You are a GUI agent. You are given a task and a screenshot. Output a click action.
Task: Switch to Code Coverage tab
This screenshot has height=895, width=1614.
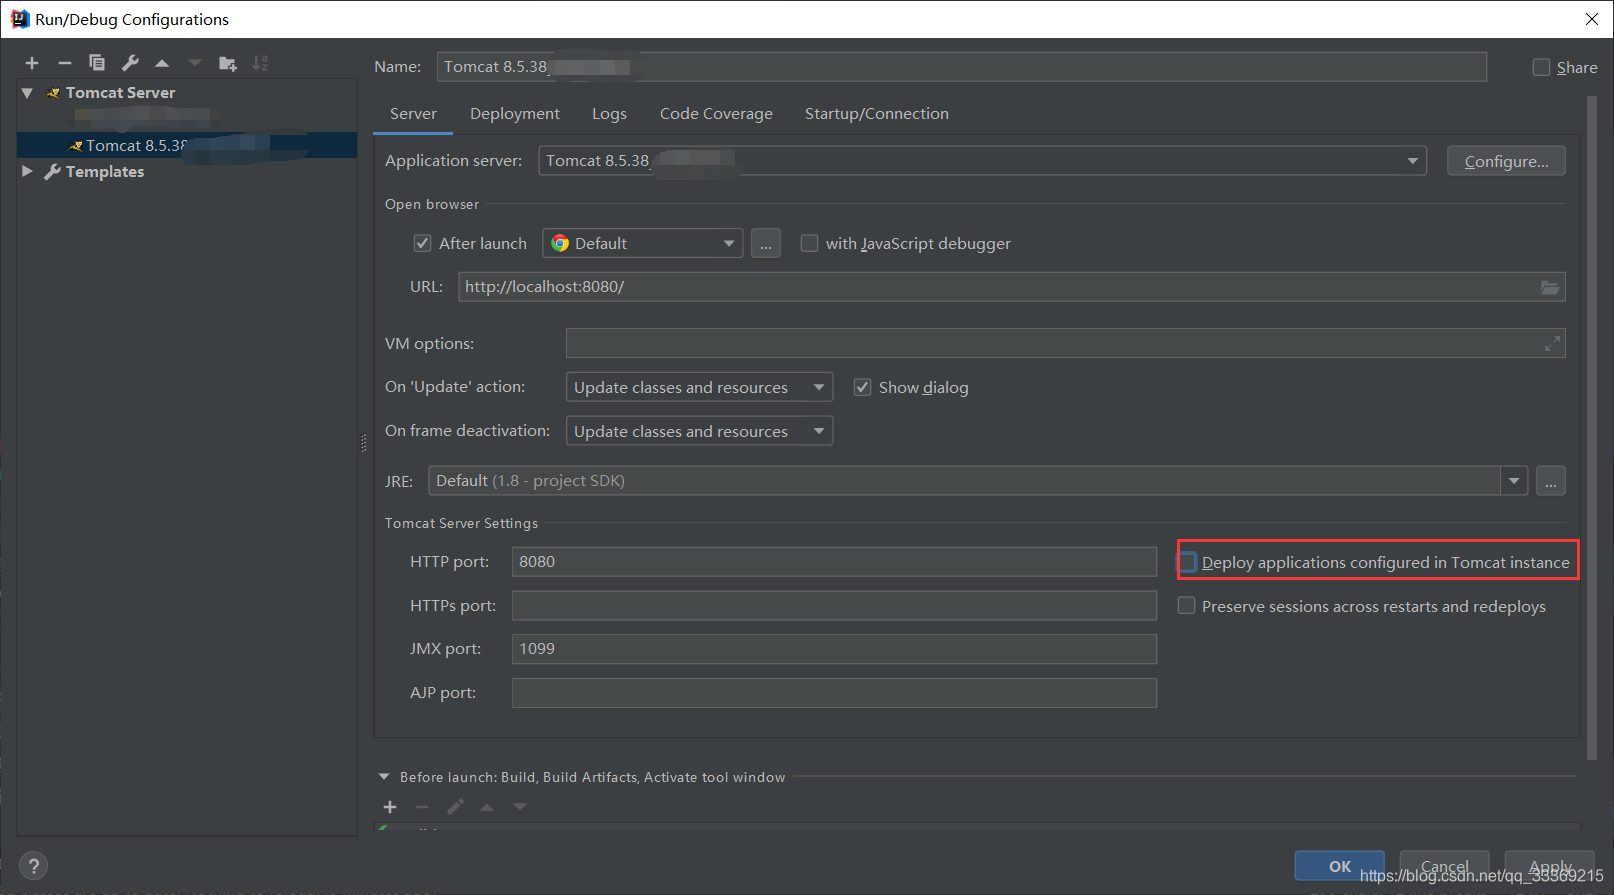tap(716, 114)
